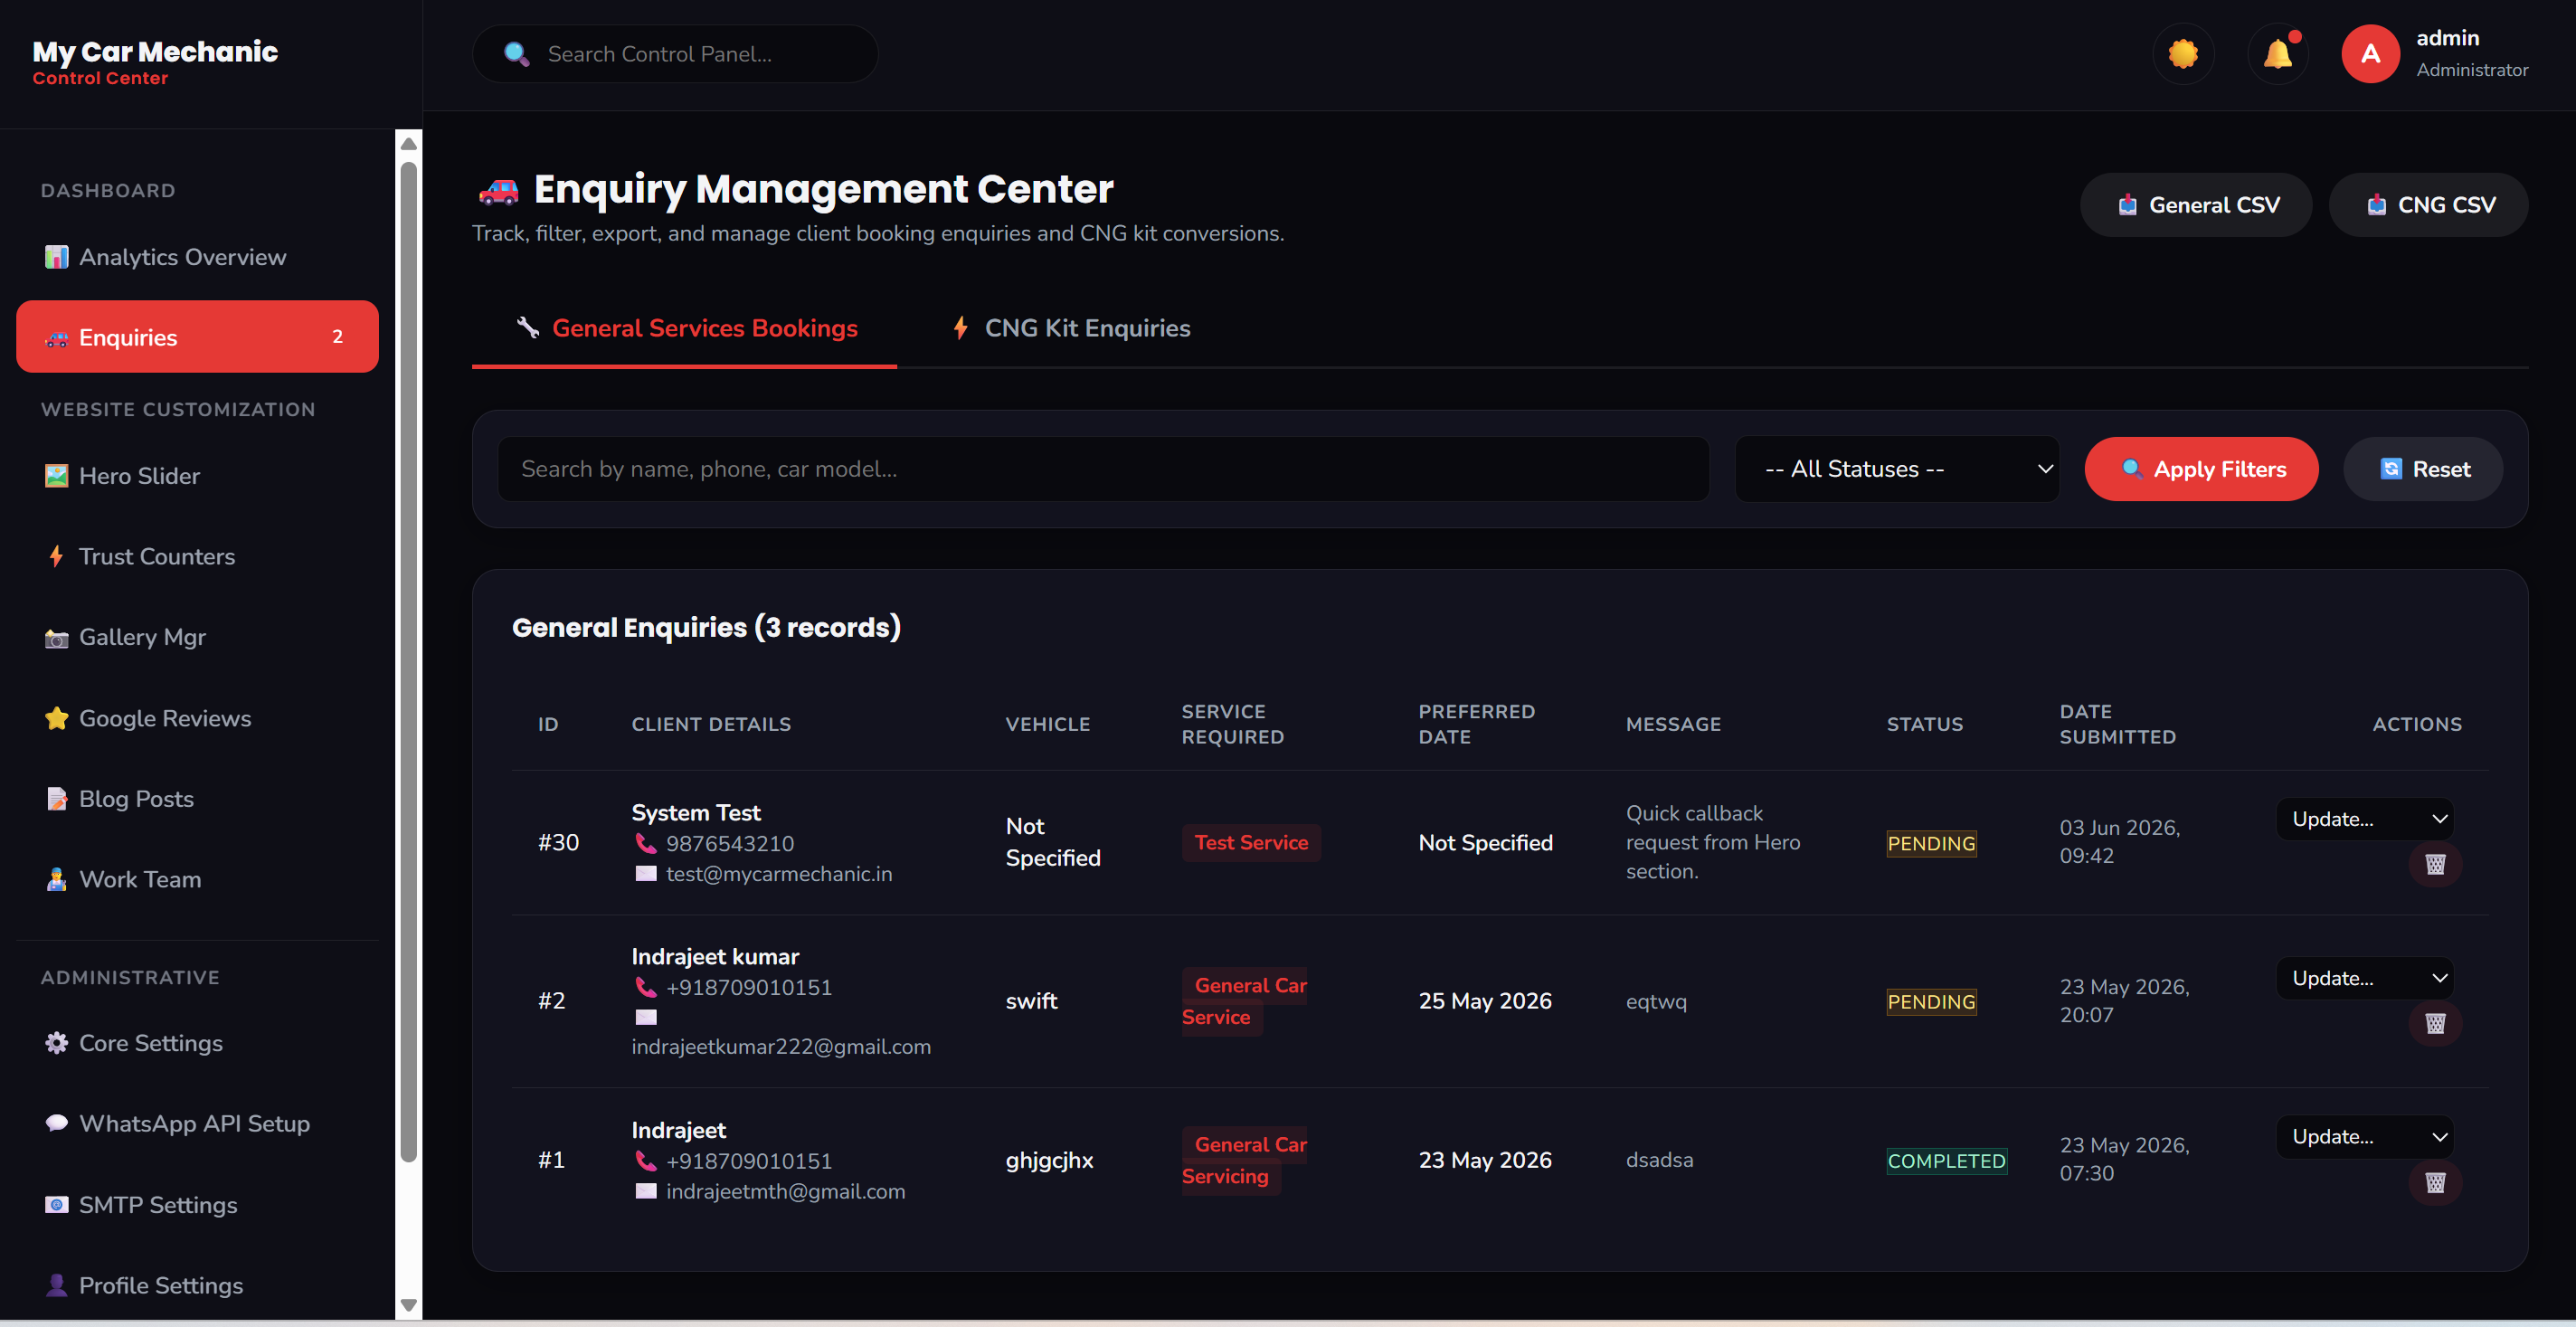Click the Google Reviews star icon
Image resolution: width=2576 pixels, height=1327 pixels.
click(x=56, y=718)
